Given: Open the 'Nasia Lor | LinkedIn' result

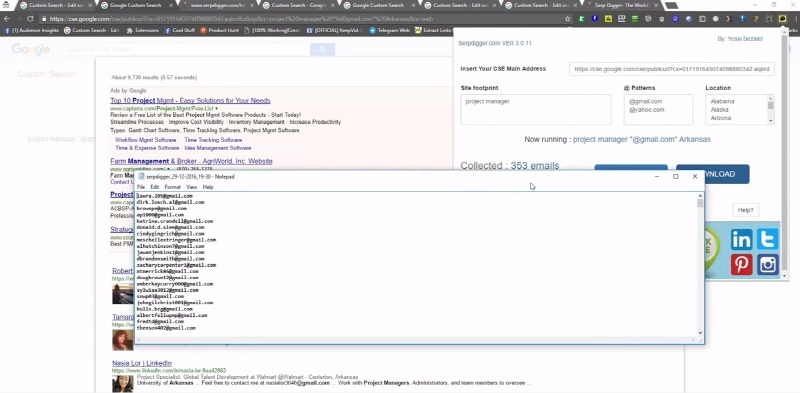Looking at the screenshot, I should [142, 363].
